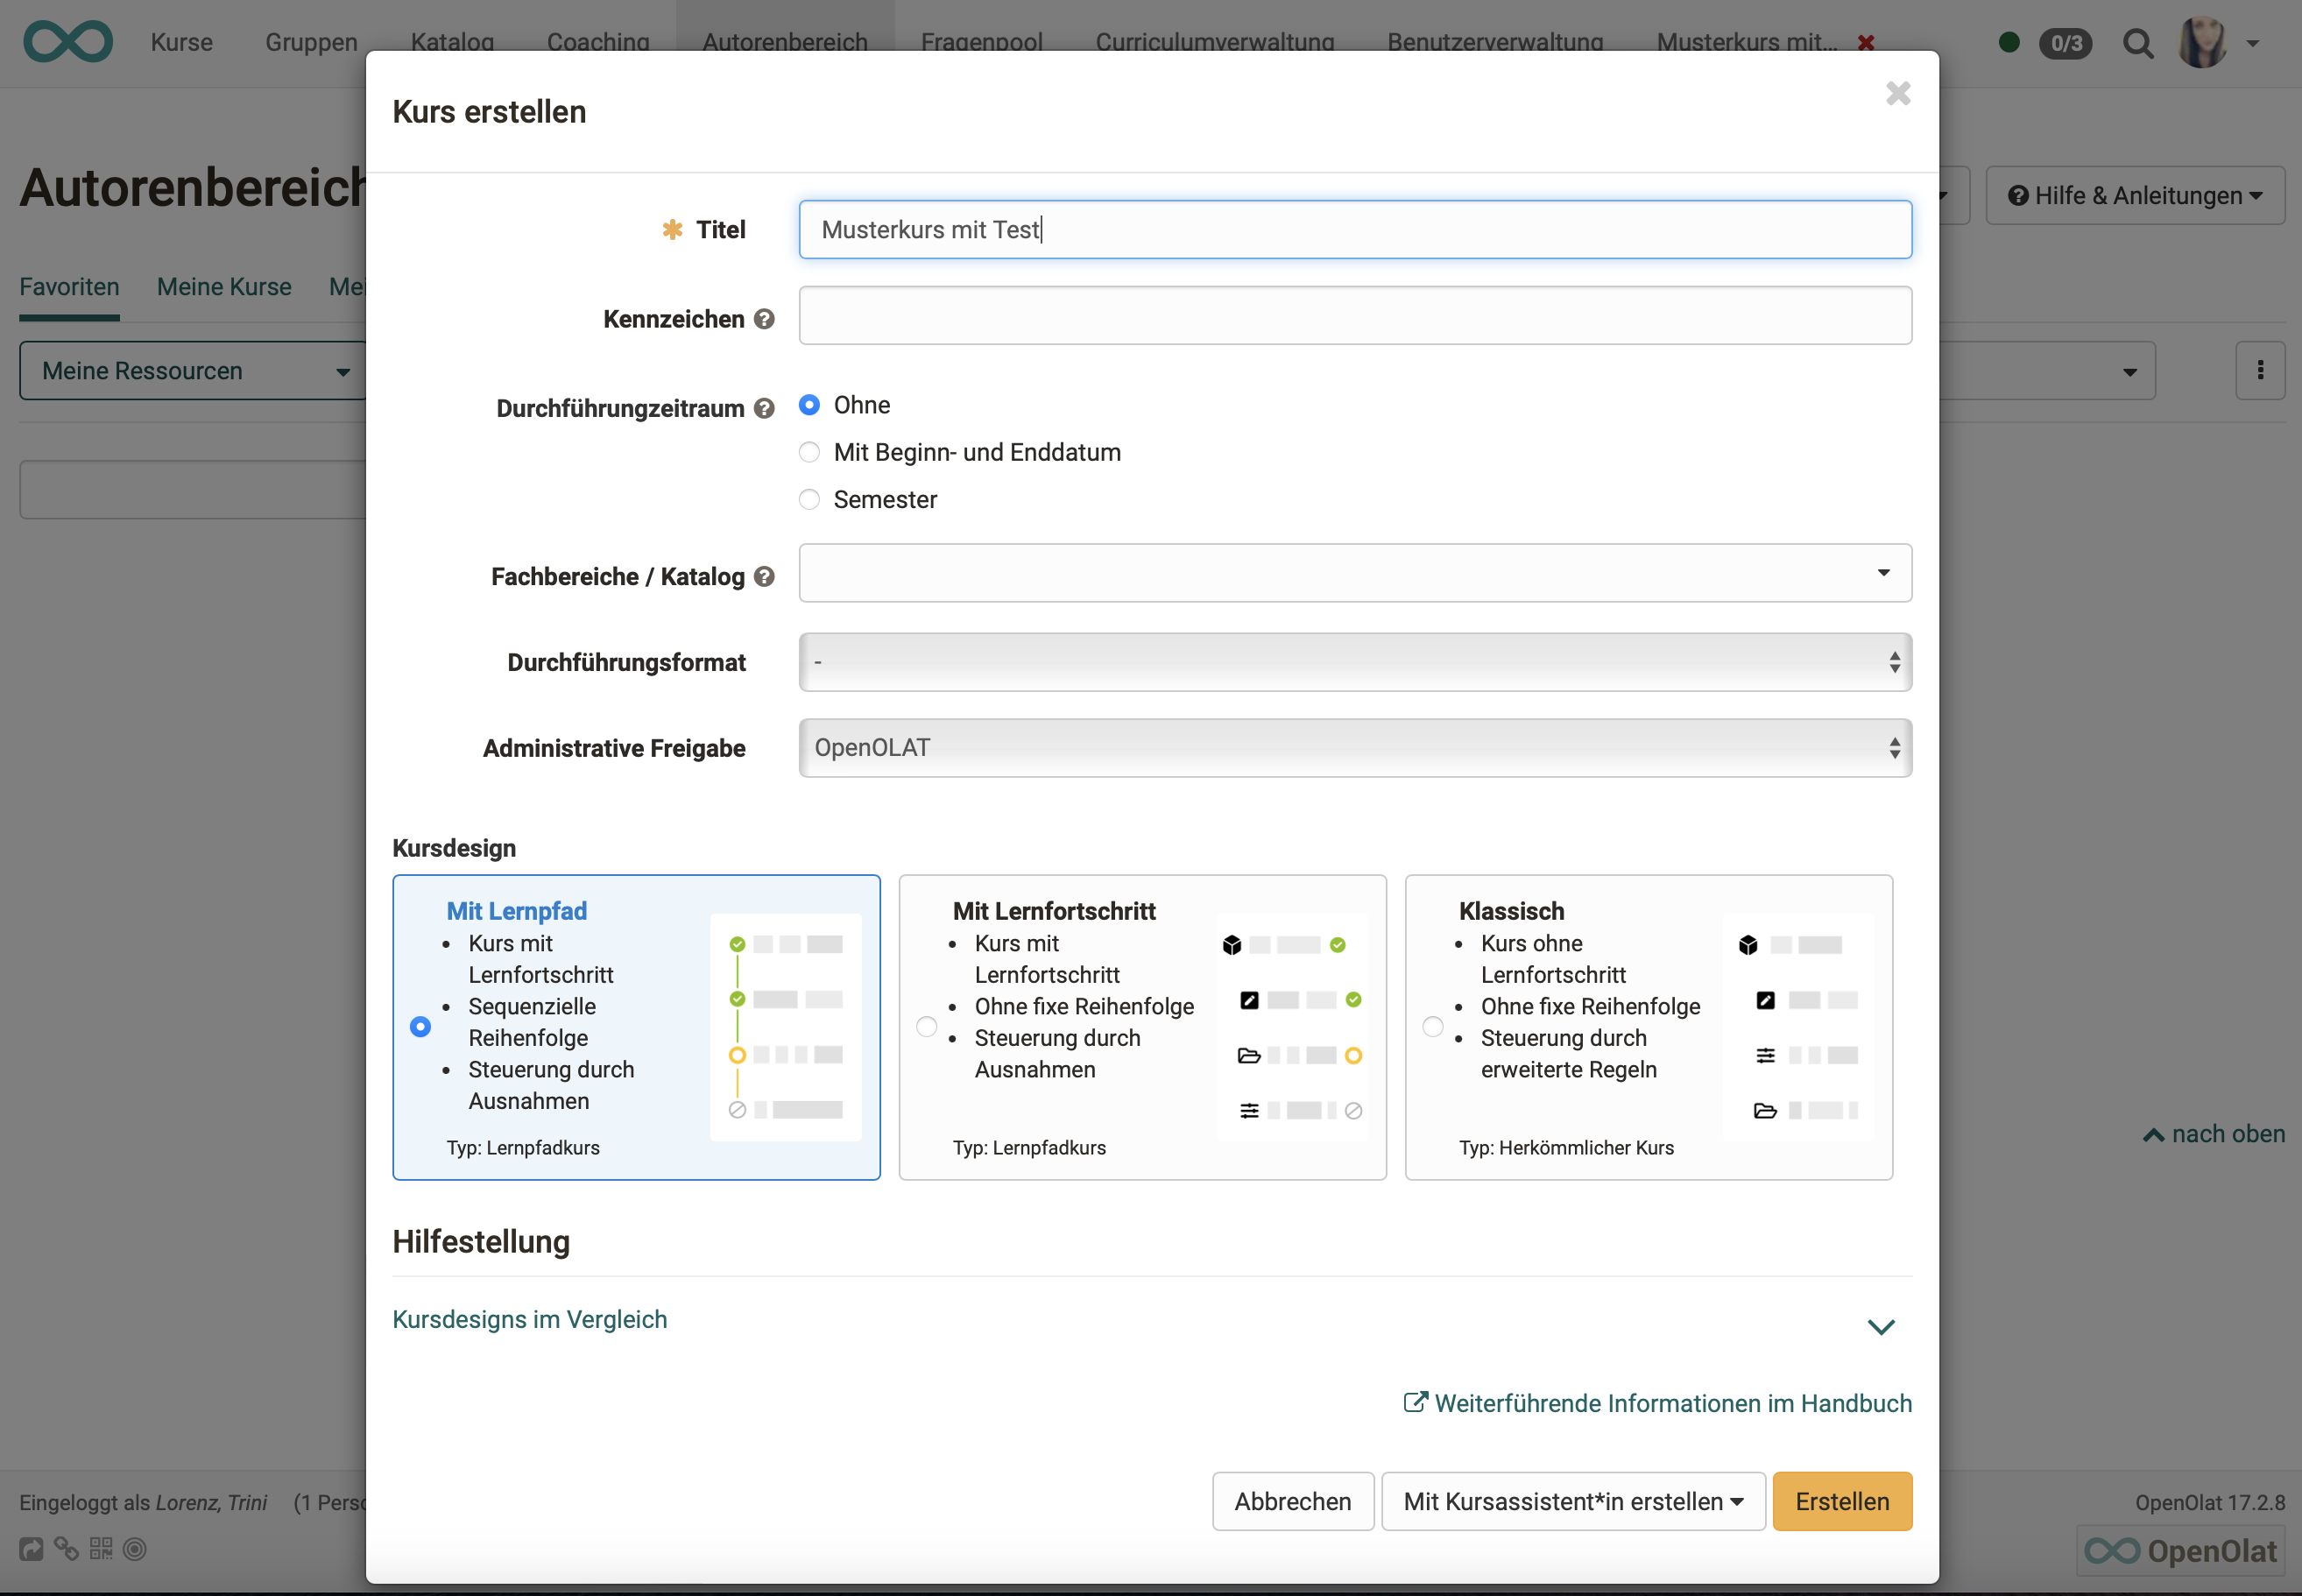2302x1596 pixels.
Task: Open 'Weiterführende Informationen im Handbuch' link
Action: click(1658, 1403)
